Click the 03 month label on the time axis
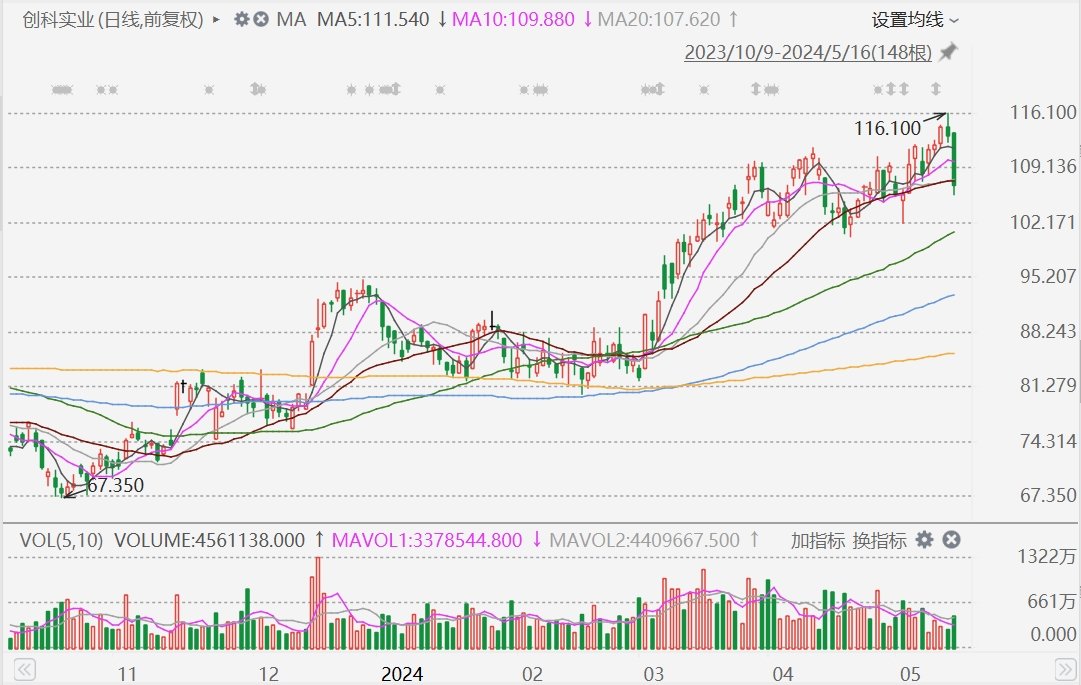Image resolution: width=1081 pixels, height=685 pixels. (x=654, y=673)
